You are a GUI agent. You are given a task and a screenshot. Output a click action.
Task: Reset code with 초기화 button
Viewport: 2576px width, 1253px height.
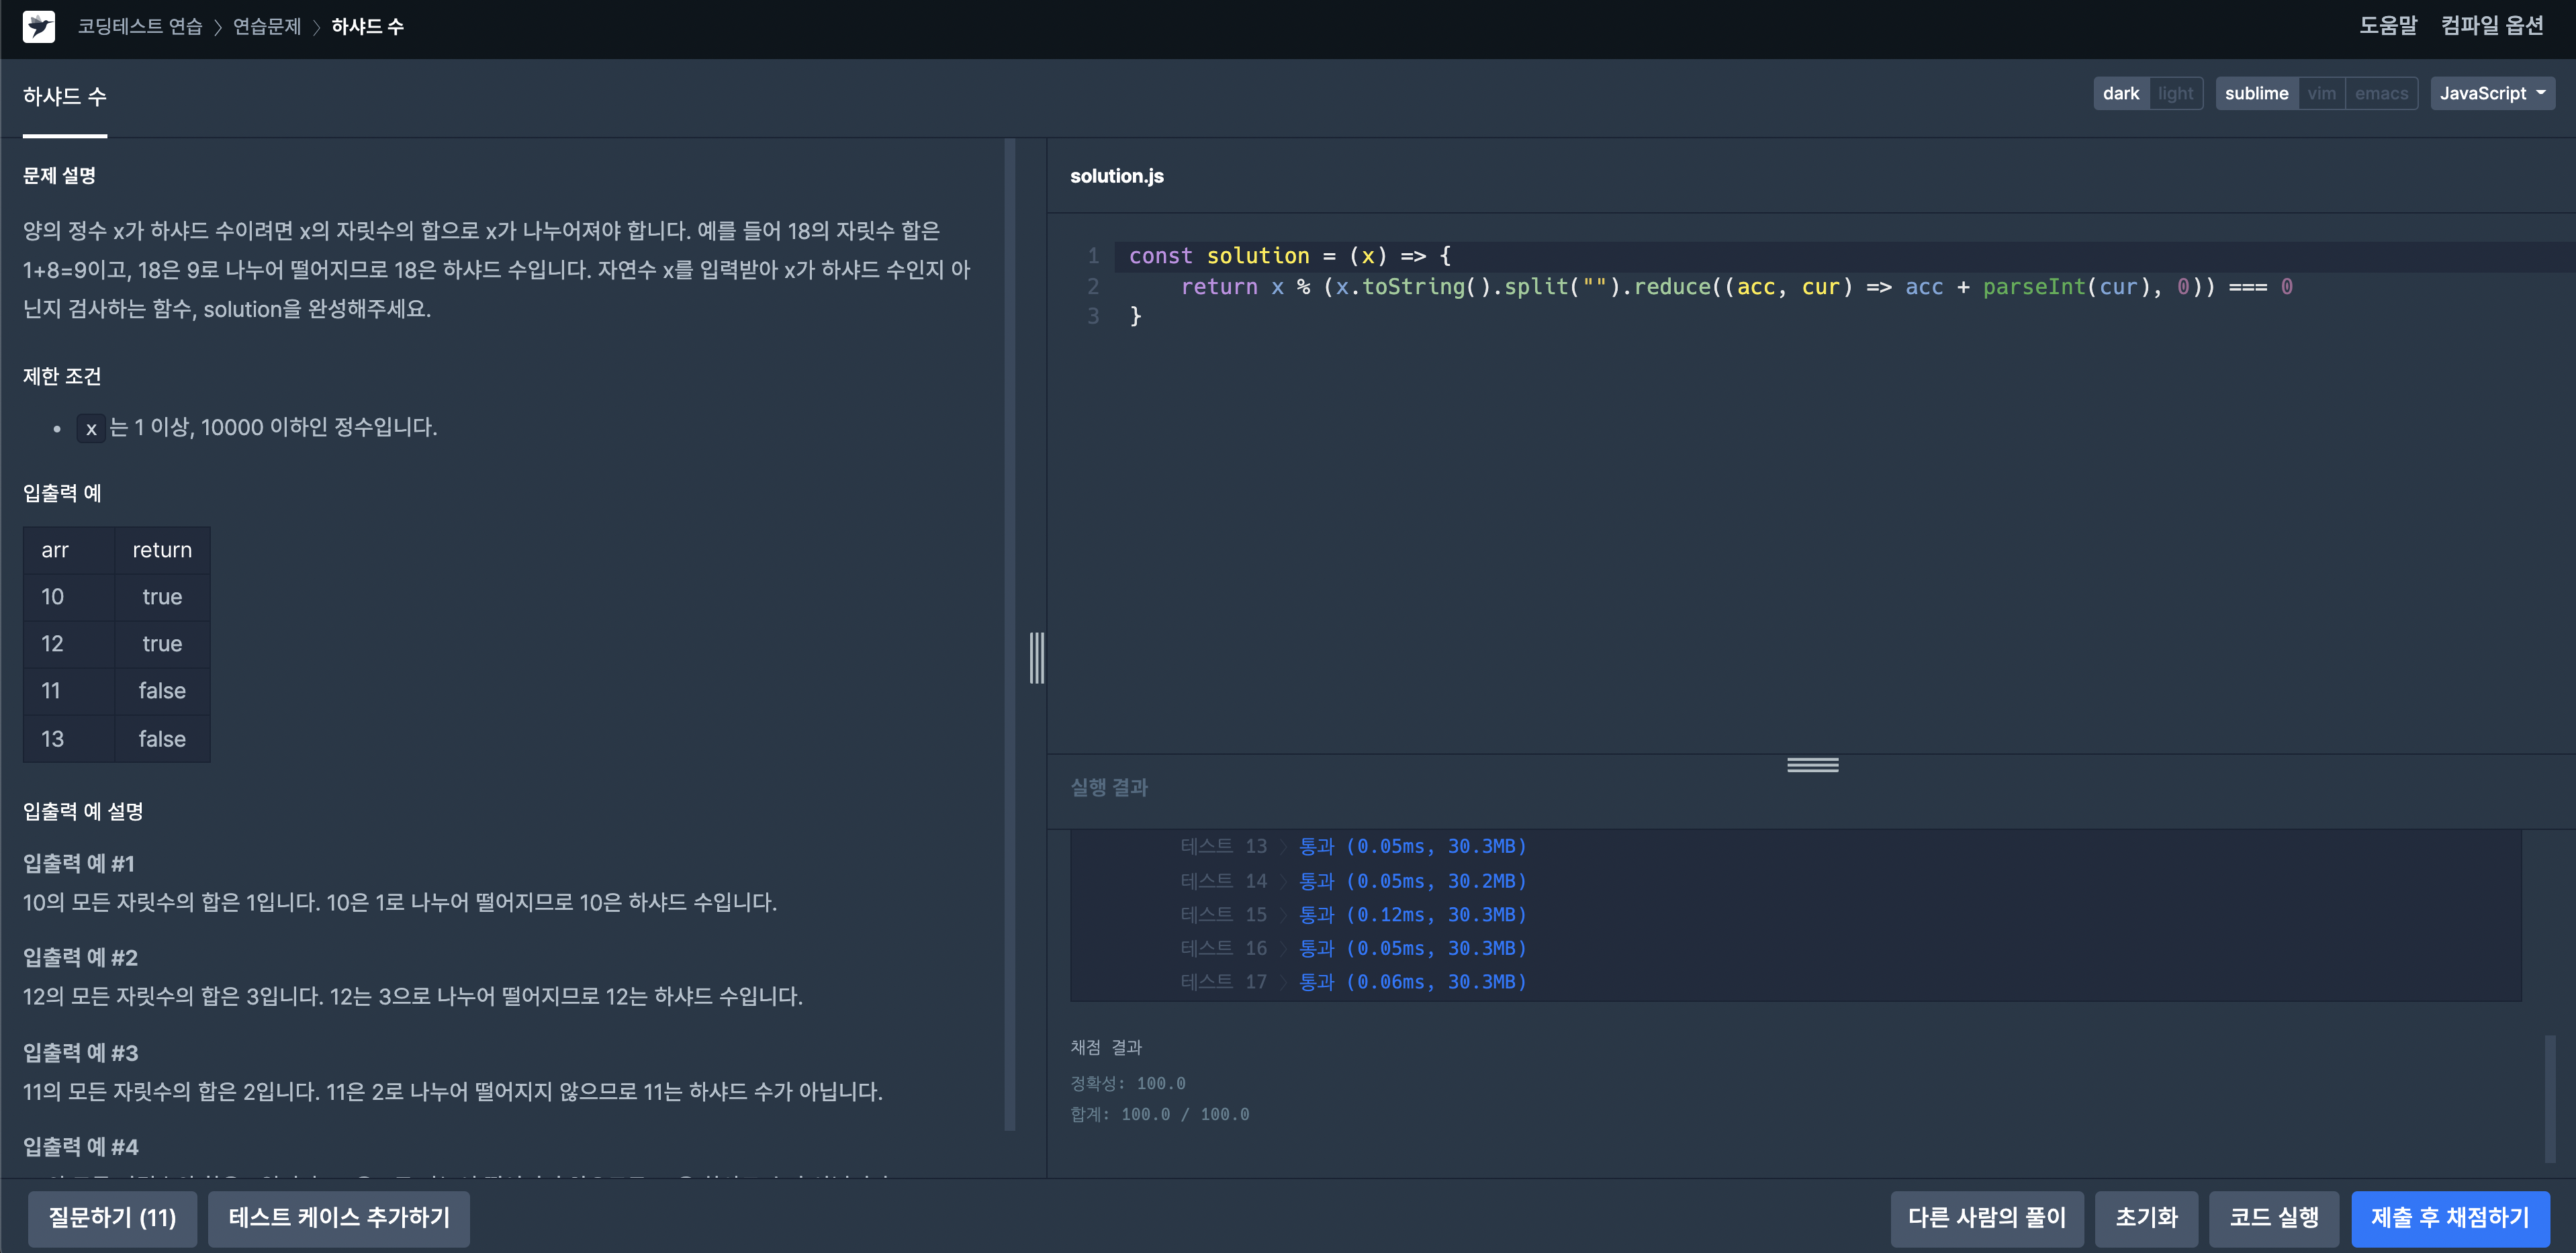2146,1217
